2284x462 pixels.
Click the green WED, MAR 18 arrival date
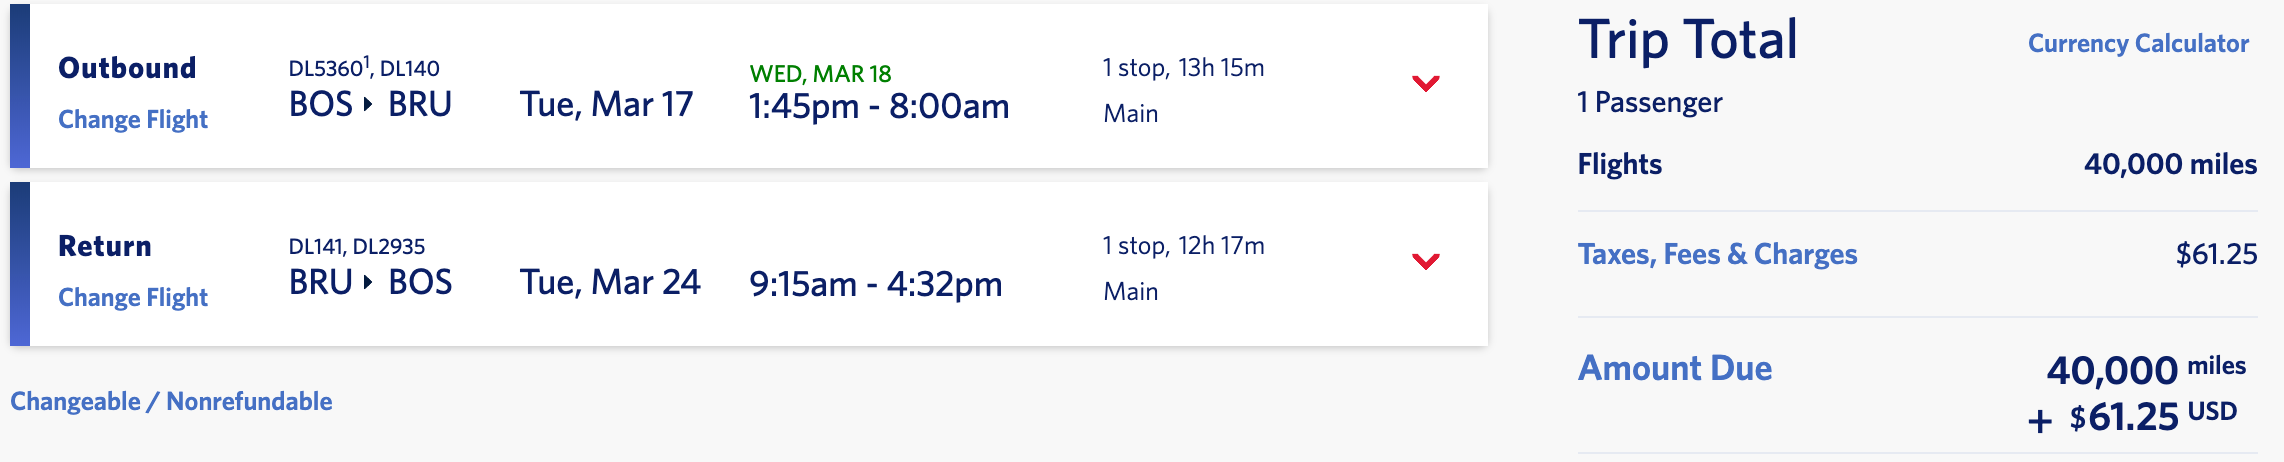click(x=820, y=74)
